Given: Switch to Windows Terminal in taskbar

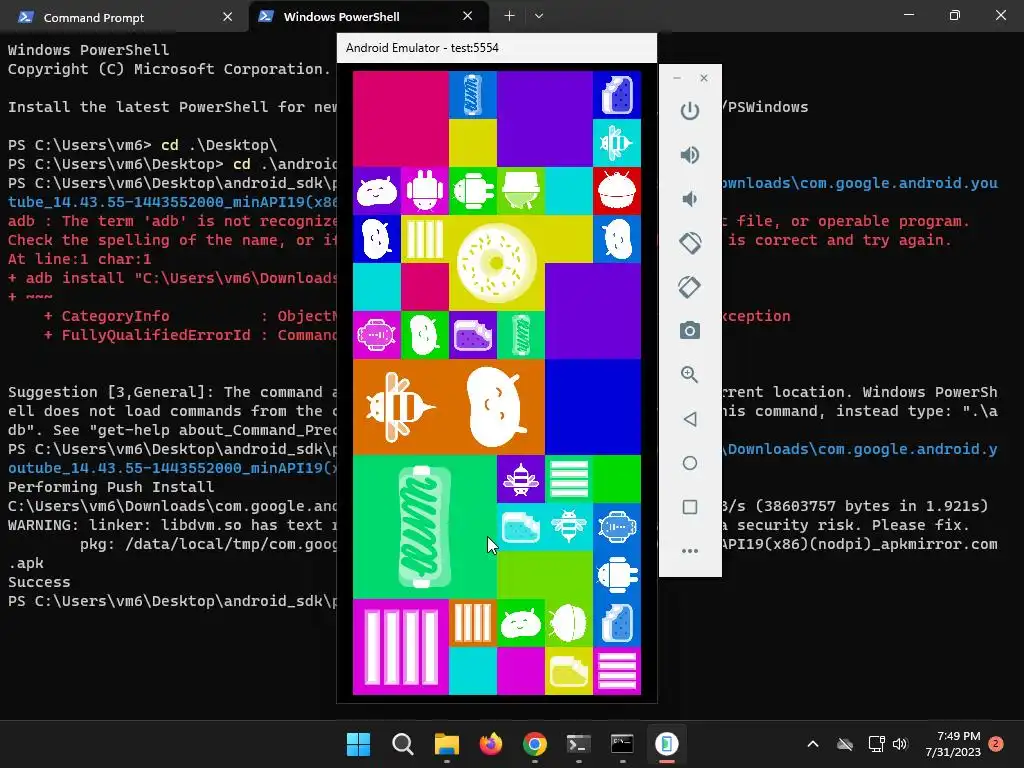Looking at the screenshot, I should pyautogui.click(x=579, y=744).
